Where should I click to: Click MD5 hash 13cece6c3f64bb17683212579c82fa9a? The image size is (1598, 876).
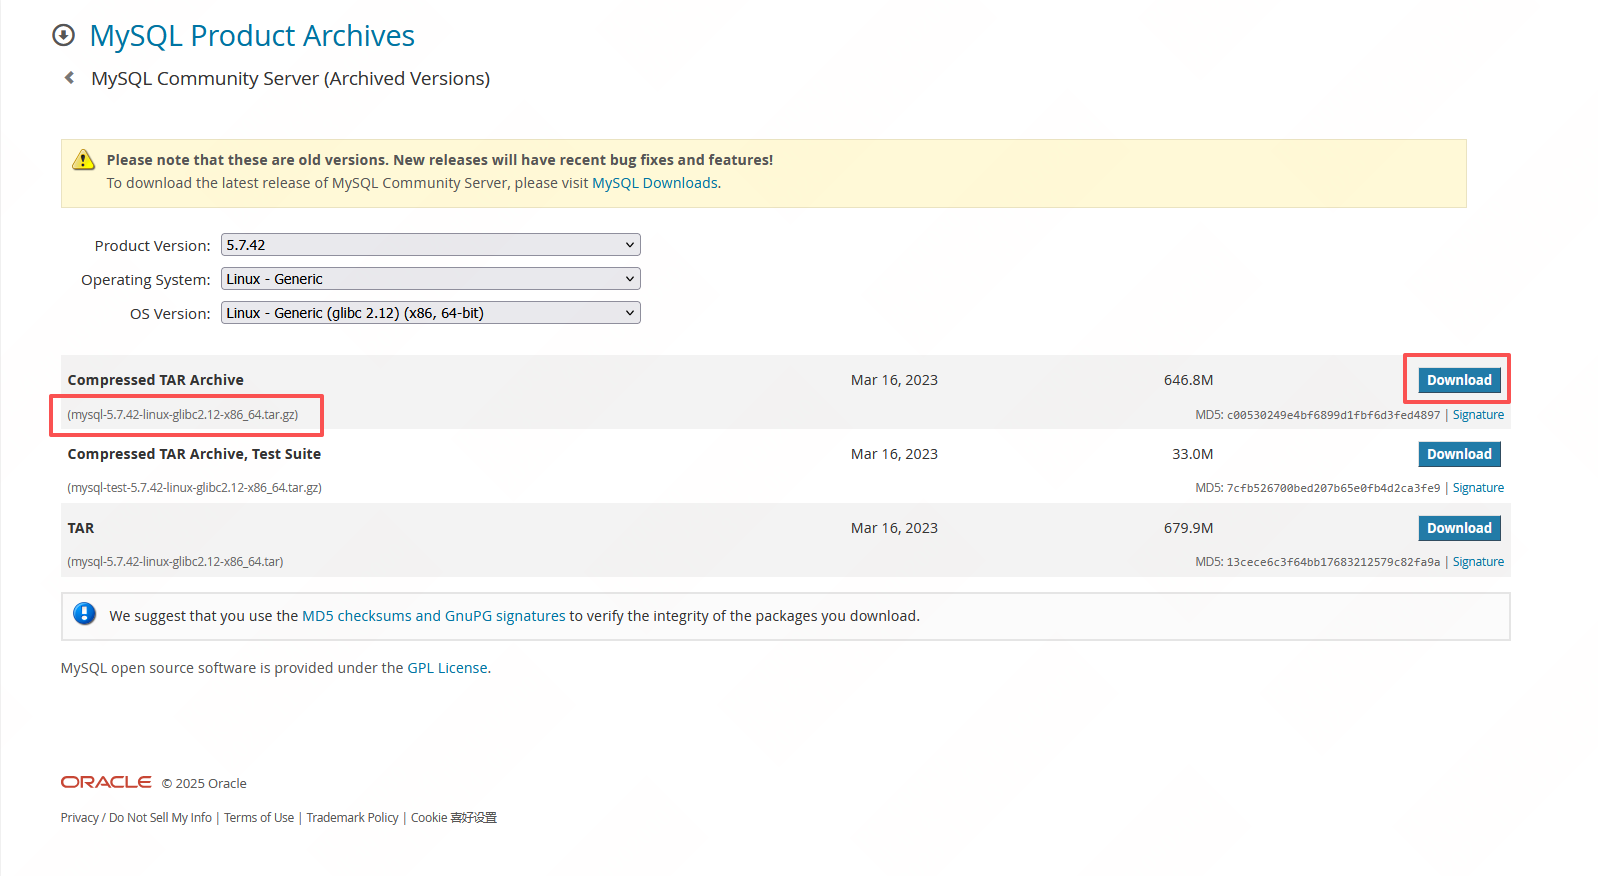tap(1333, 562)
